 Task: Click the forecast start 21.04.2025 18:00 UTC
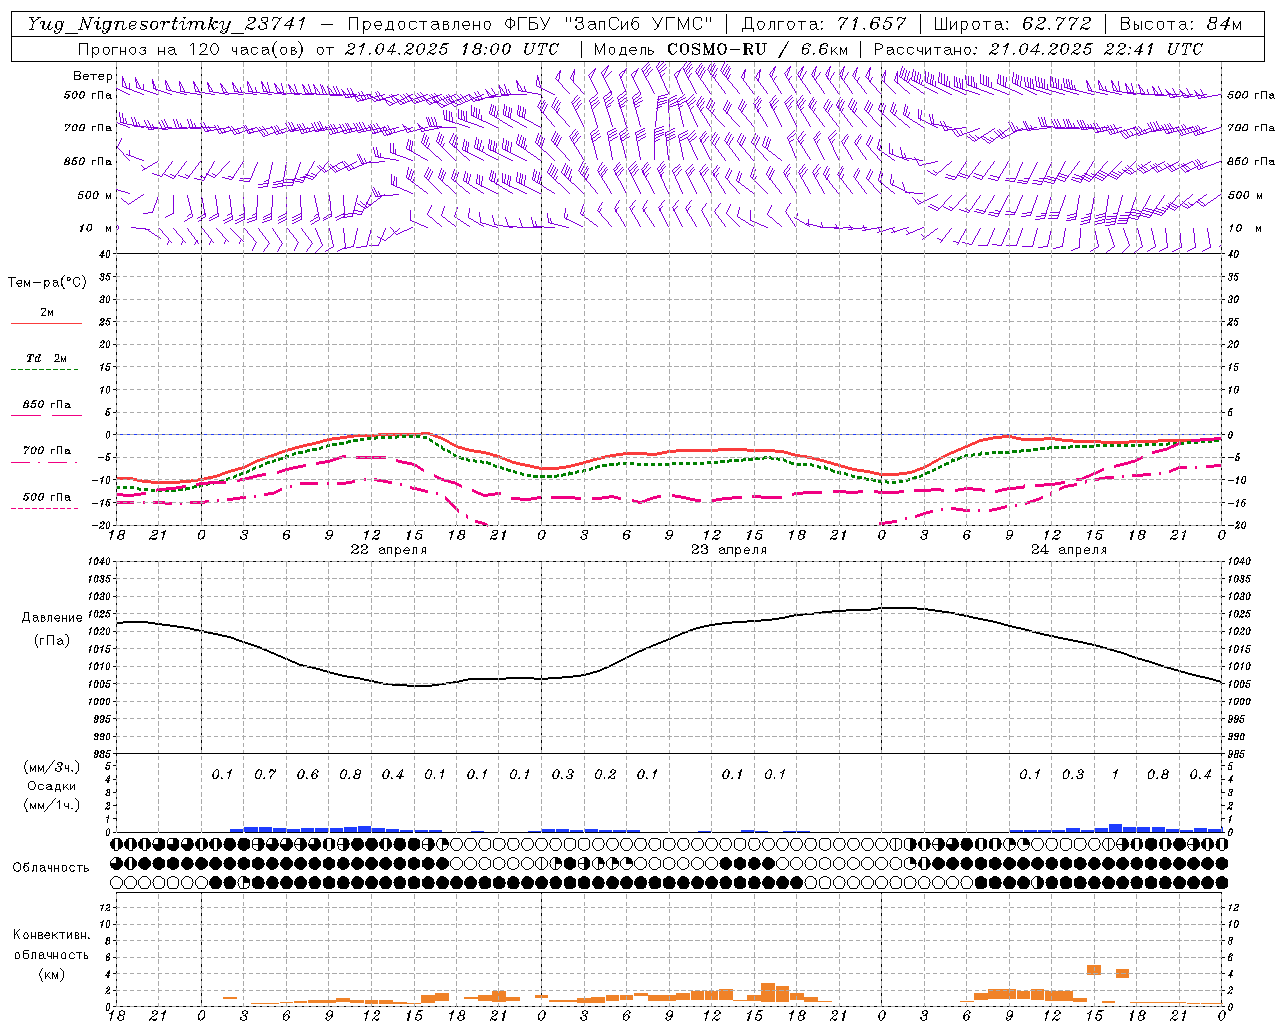[x=452, y=49]
